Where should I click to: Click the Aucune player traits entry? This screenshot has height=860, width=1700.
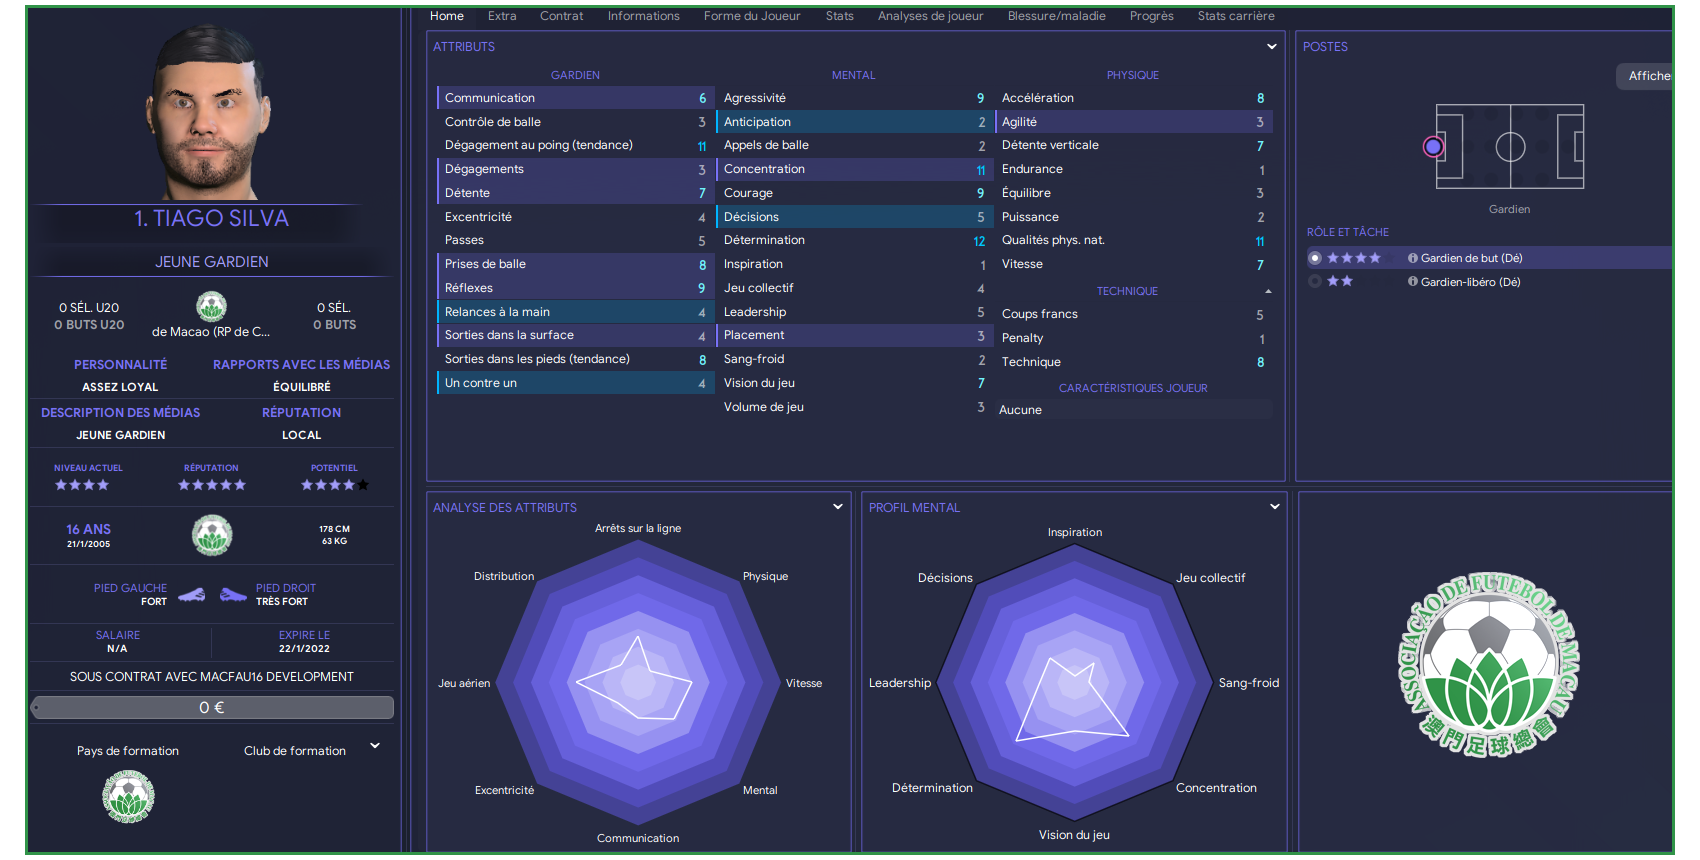coord(1134,410)
